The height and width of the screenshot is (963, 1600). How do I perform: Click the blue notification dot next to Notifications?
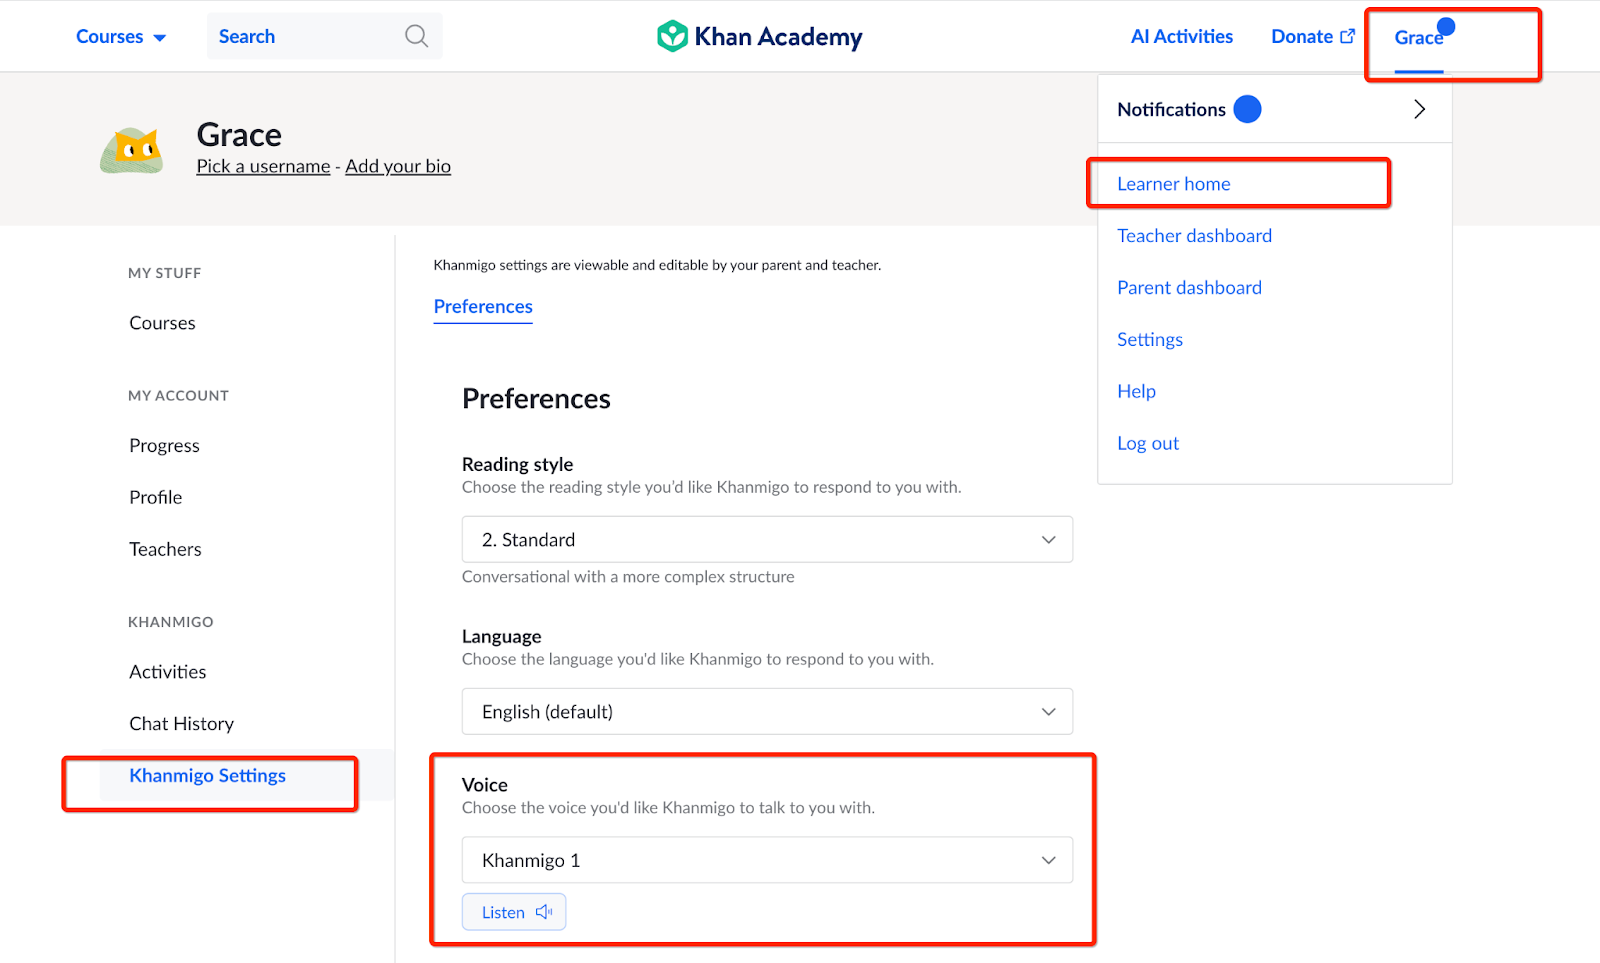[1248, 109]
